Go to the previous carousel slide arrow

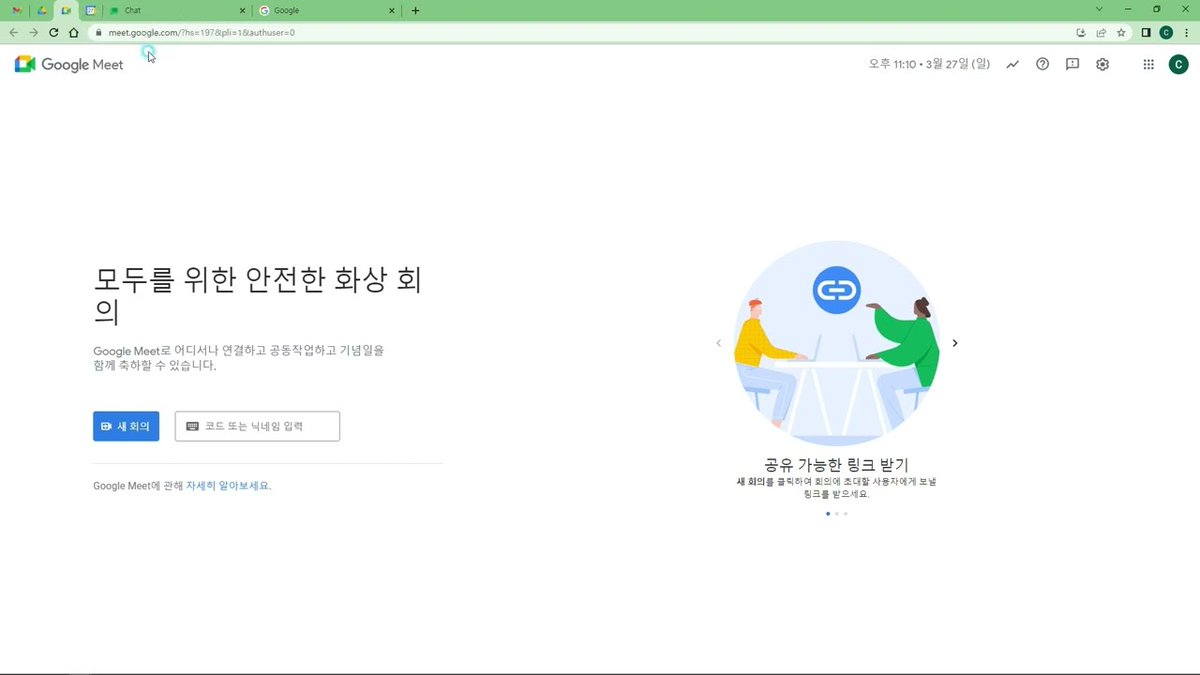(x=718, y=343)
